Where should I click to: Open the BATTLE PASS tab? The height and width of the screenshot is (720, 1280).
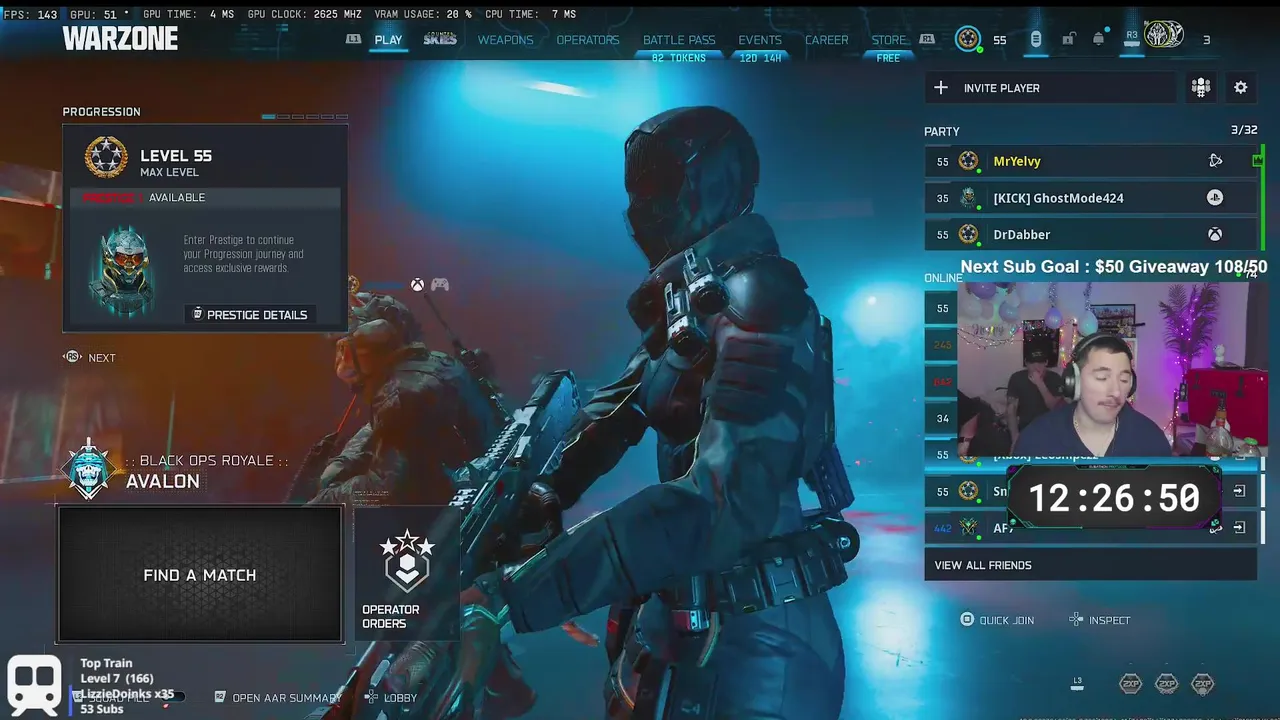679,40
